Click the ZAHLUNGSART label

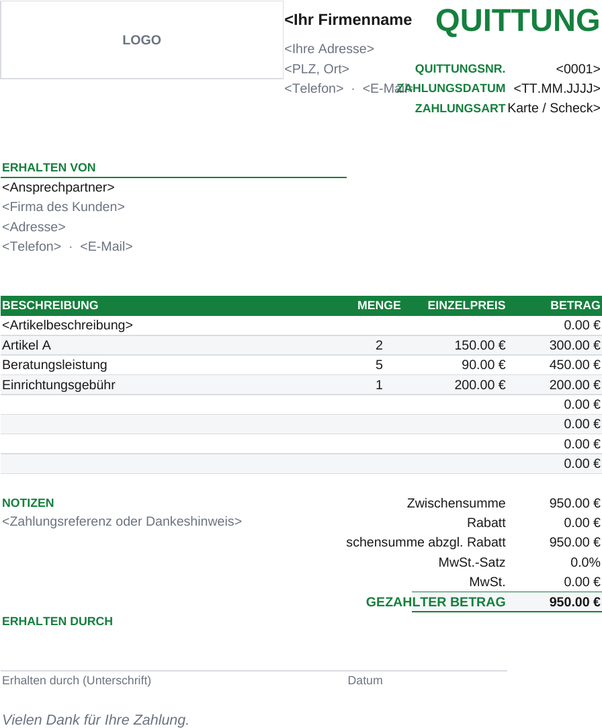click(x=460, y=108)
